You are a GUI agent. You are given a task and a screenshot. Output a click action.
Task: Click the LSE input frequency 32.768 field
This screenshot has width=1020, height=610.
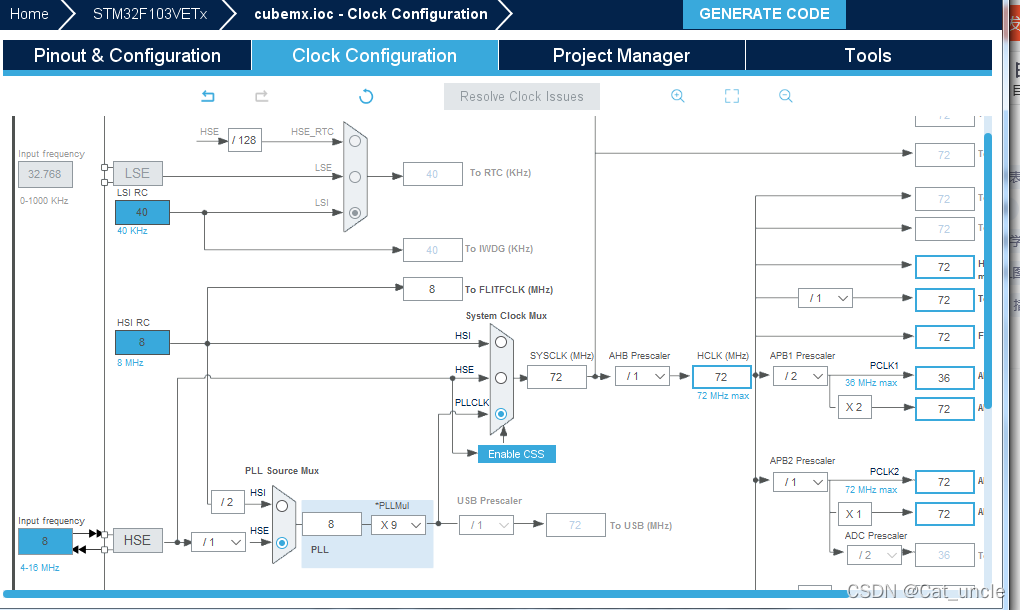coord(45,174)
